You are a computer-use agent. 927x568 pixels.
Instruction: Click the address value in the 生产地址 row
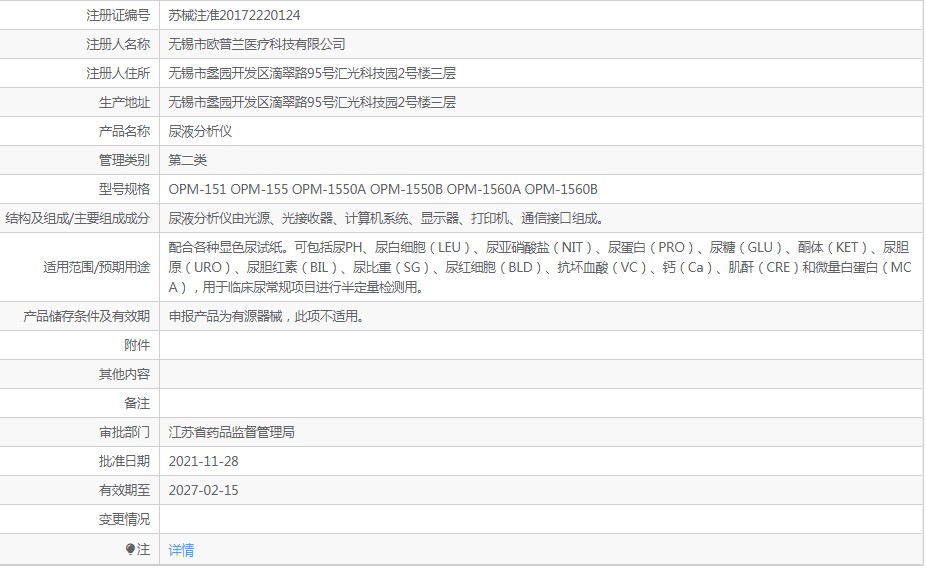pyautogui.click(x=312, y=102)
